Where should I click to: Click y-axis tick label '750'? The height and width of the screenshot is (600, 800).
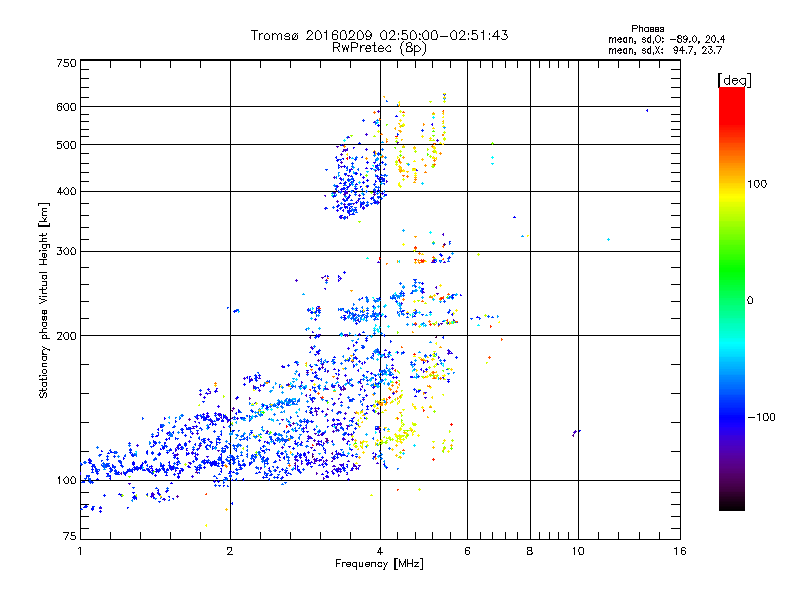point(66,63)
